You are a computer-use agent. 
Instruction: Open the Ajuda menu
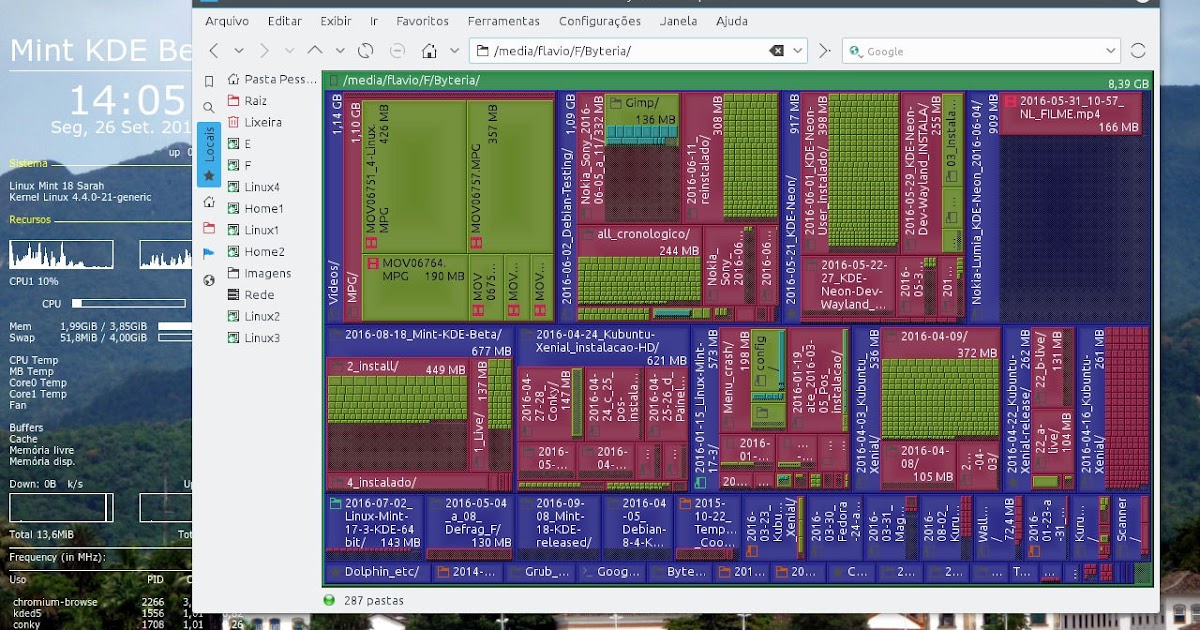point(732,21)
